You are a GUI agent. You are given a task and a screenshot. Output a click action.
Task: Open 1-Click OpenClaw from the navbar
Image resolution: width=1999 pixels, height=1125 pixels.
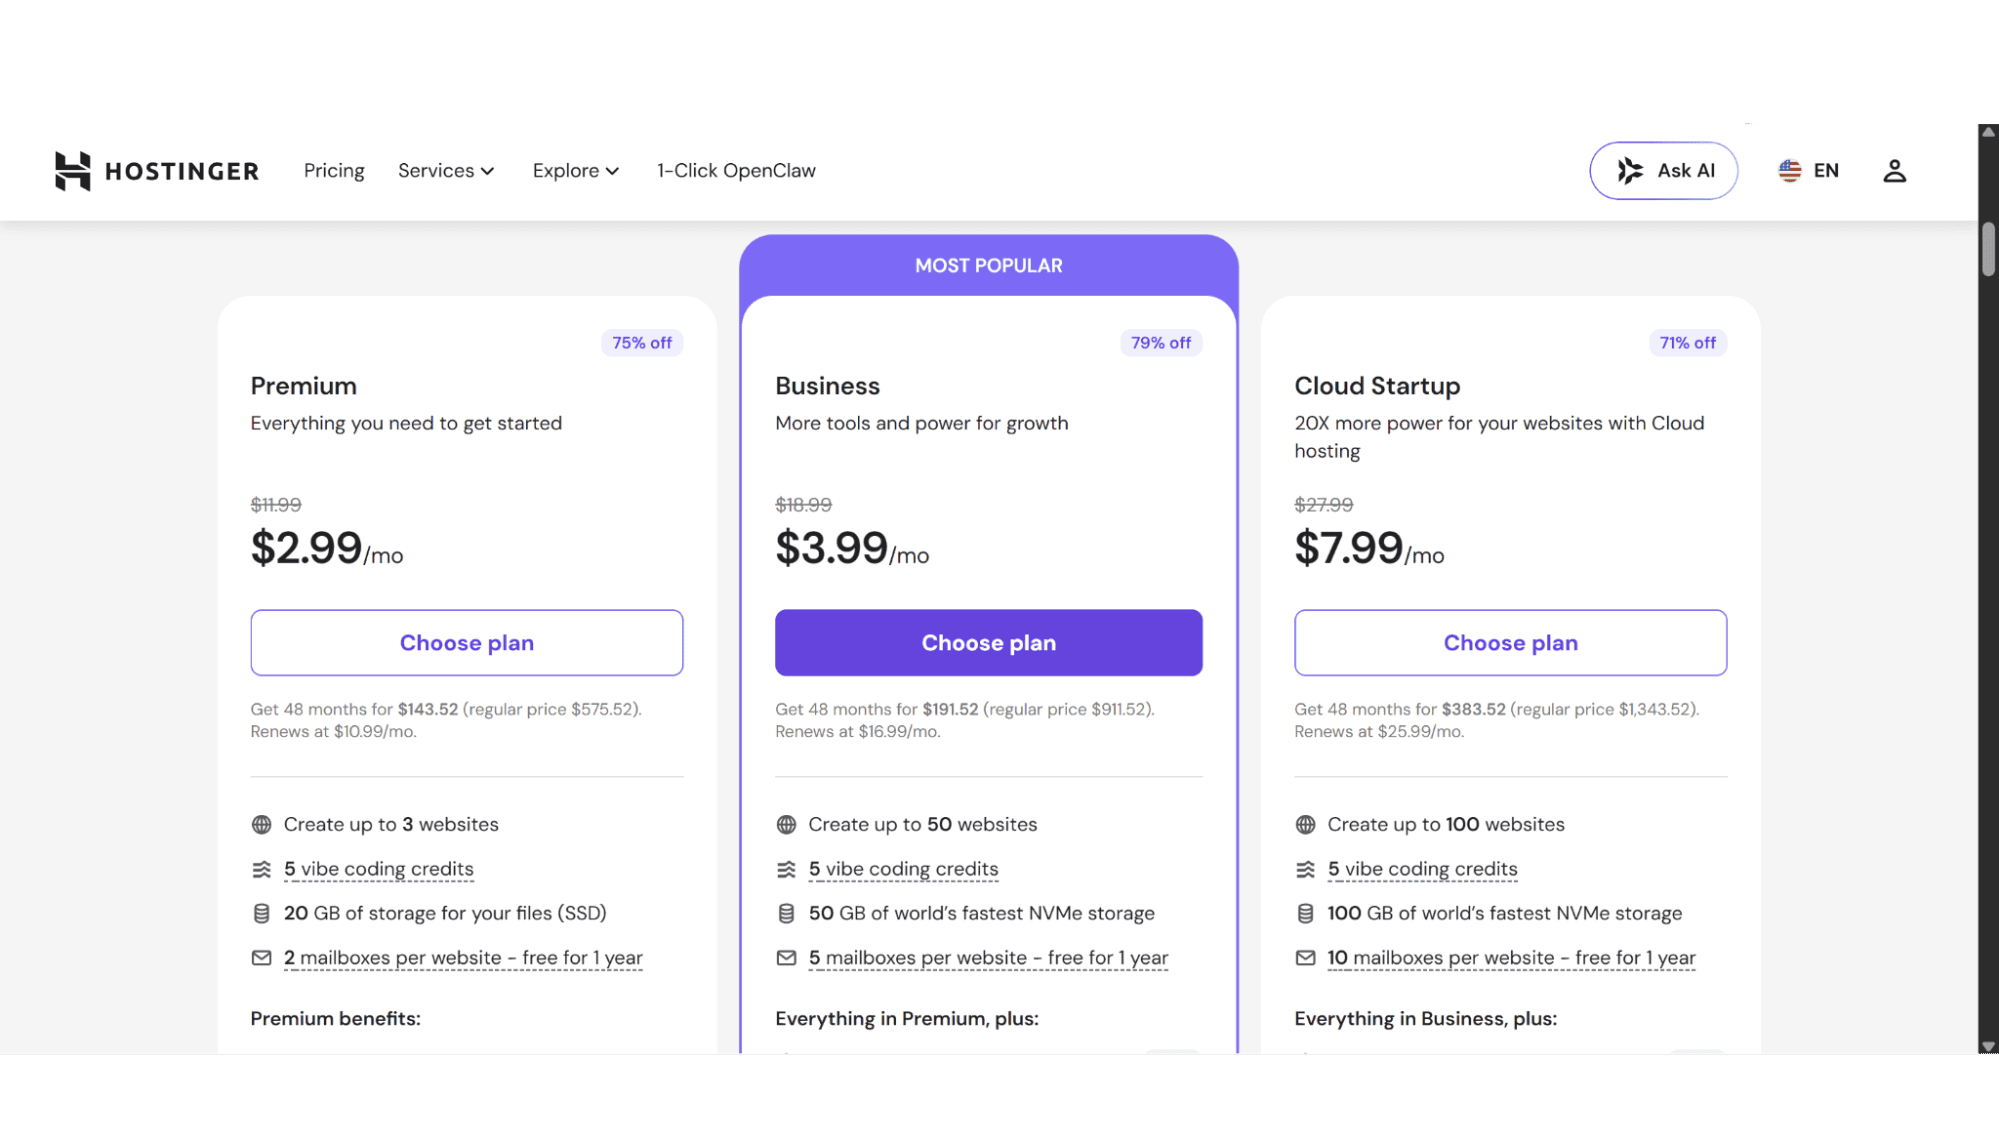tap(736, 171)
